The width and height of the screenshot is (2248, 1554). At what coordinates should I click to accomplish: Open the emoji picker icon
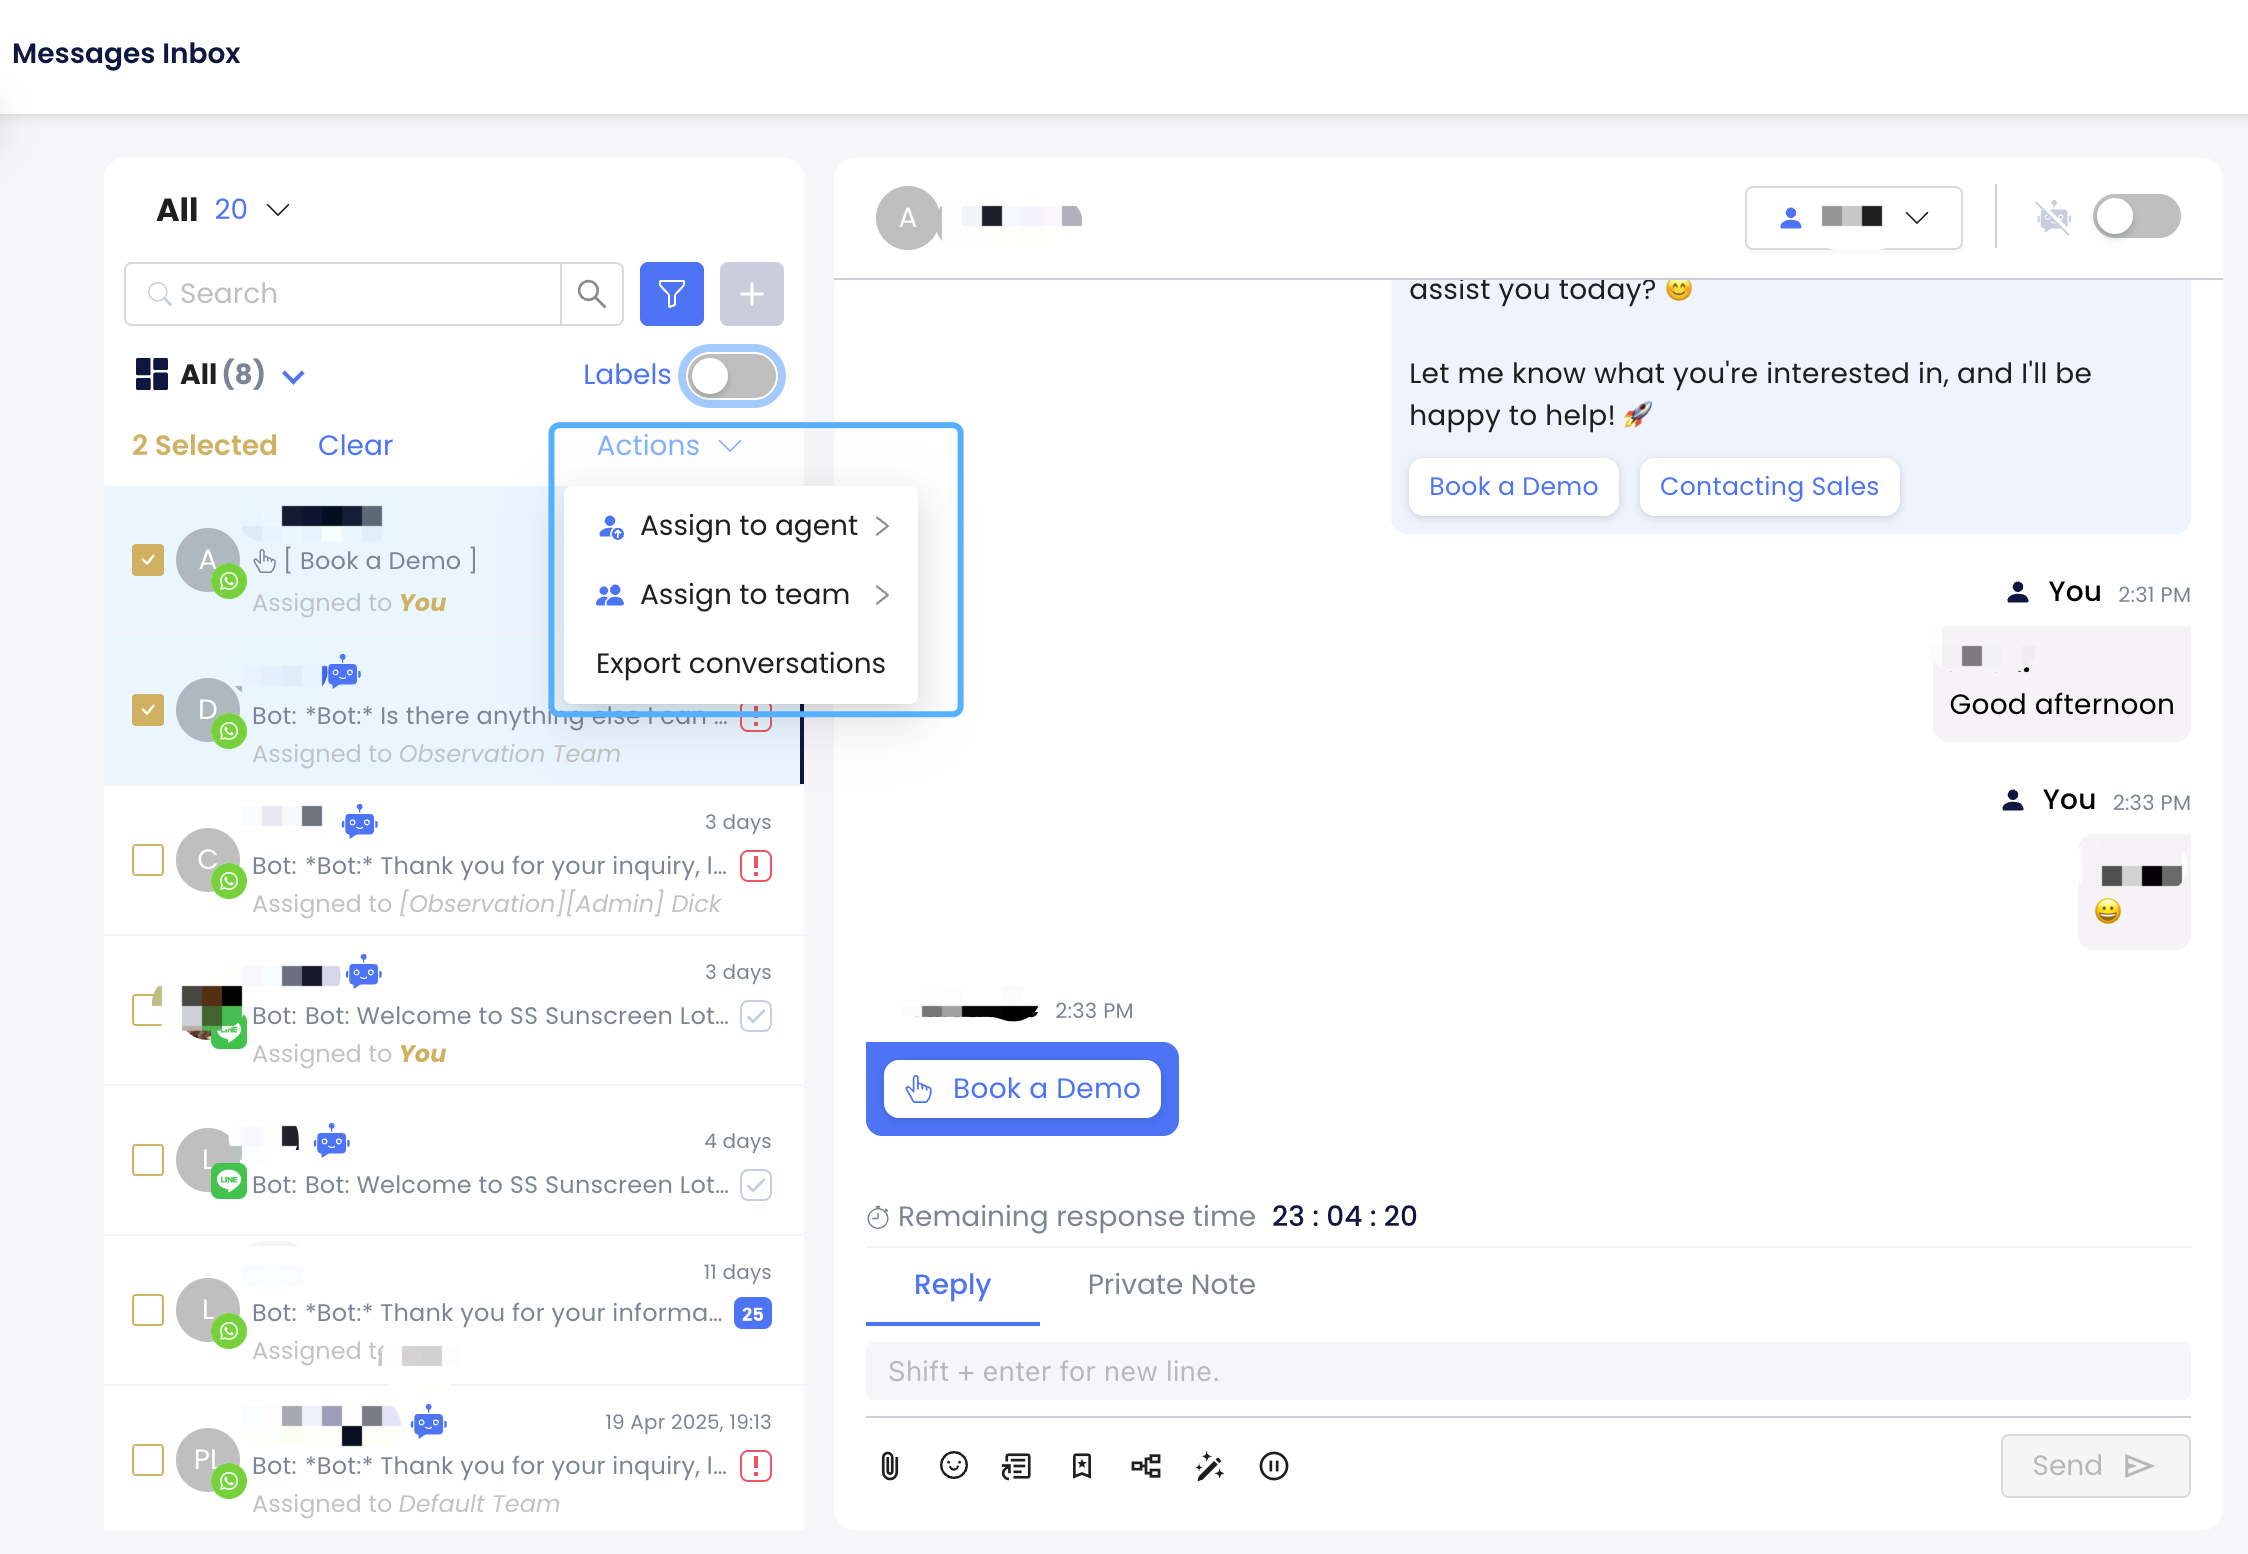(953, 1466)
